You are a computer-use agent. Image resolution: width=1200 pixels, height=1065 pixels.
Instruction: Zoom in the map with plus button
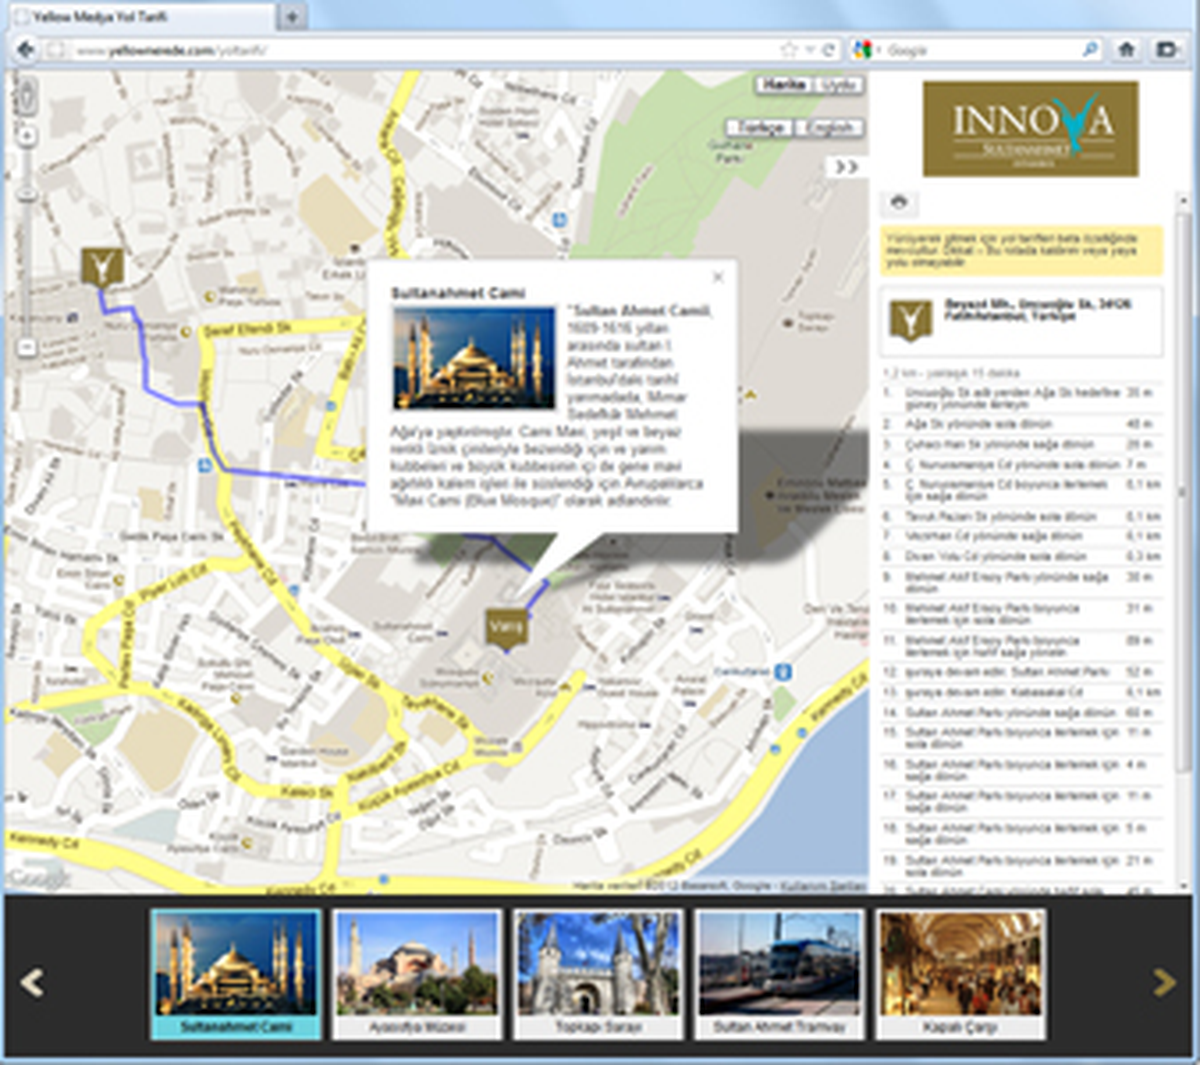point(28,135)
